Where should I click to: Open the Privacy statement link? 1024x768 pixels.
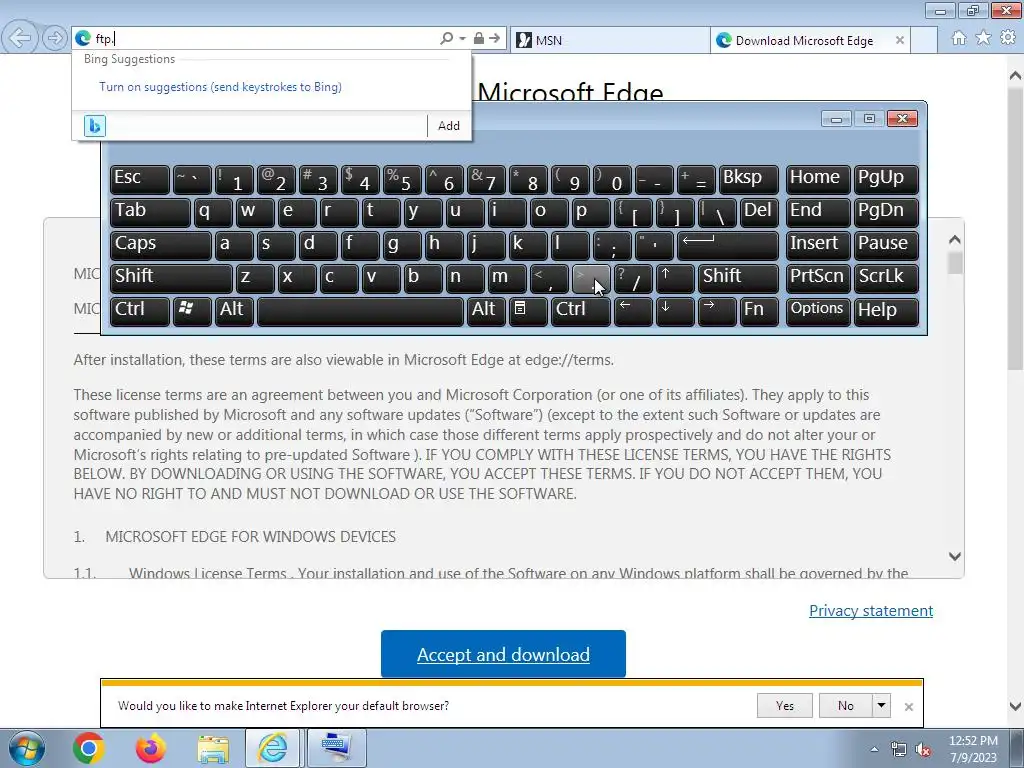coord(871,610)
